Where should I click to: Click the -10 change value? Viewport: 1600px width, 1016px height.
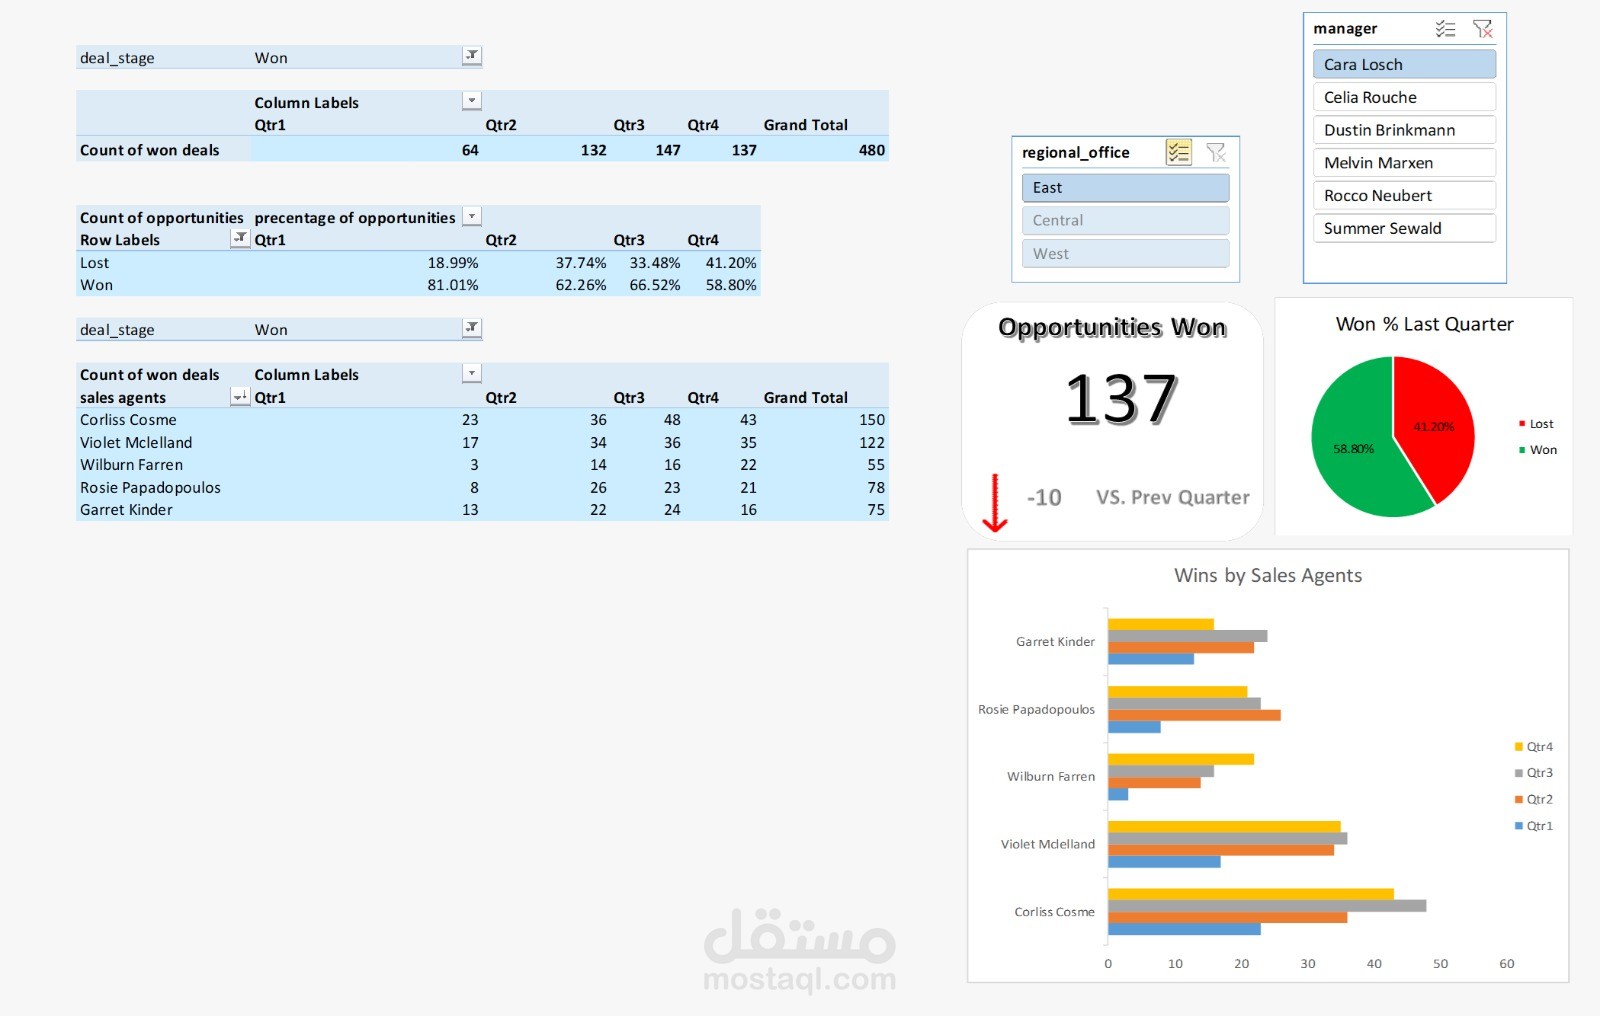click(x=1044, y=497)
